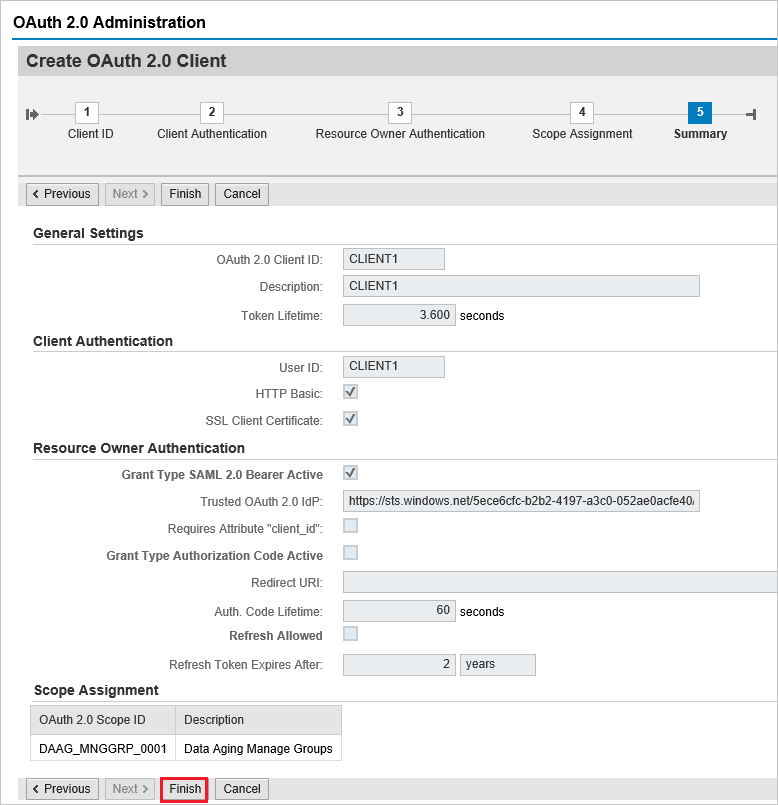Click the top Cancel button
Viewport: 778px width, 805px height.
pyautogui.click(x=242, y=194)
